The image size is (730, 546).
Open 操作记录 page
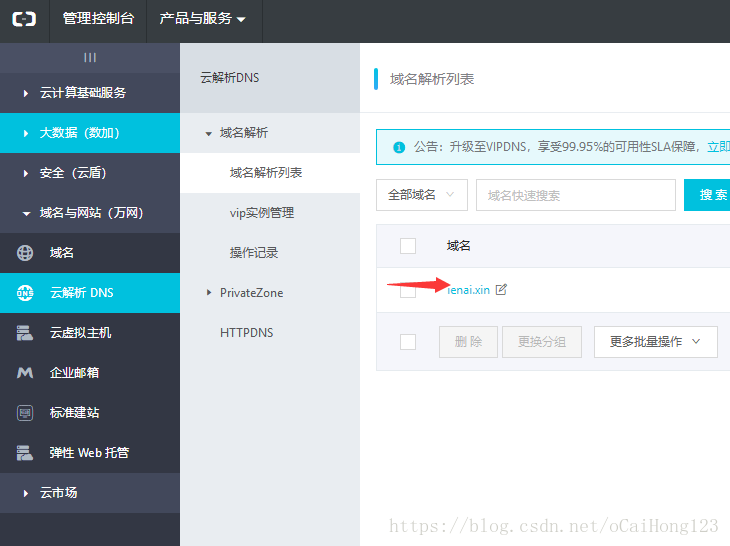(x=270, y=253)
